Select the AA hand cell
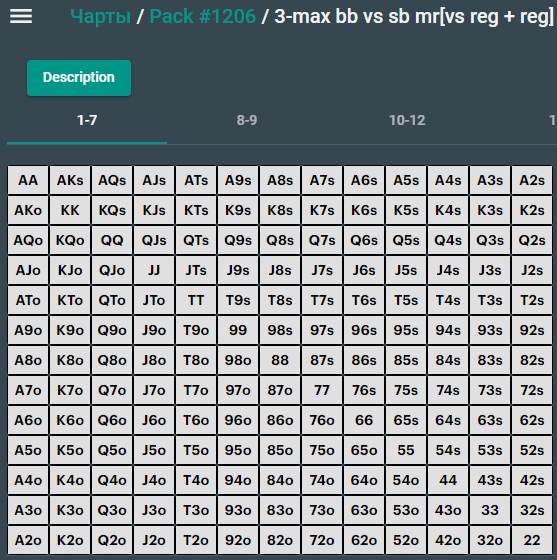Screen dimensions: 557x560 [x=28, y=180]
